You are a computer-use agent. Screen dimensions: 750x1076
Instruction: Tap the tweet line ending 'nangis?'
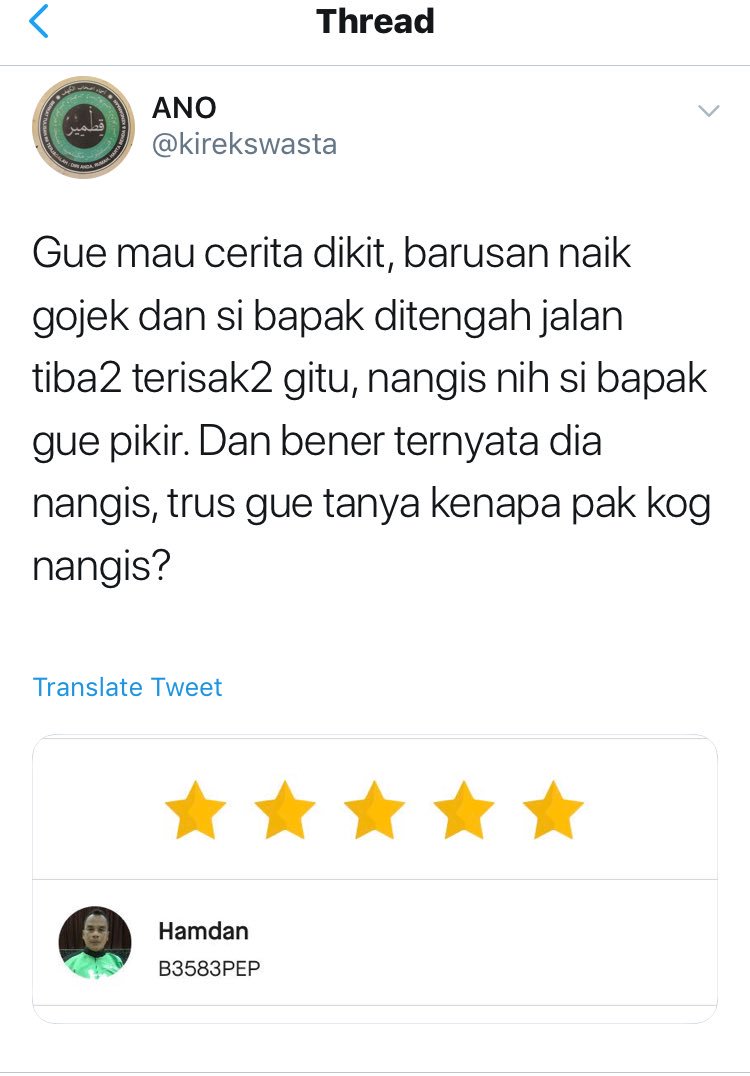click(x=101, y=567)
